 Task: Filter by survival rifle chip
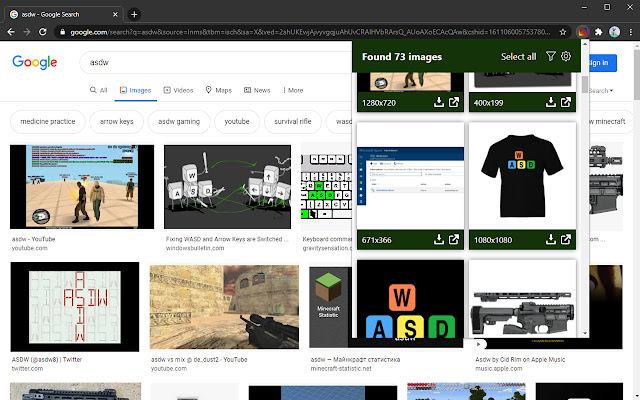point(293,122)
